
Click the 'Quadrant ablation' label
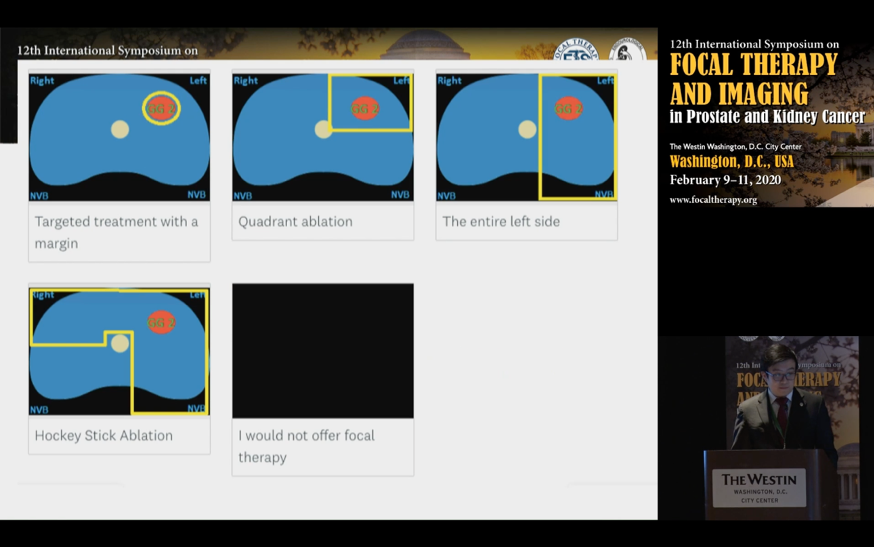pyautogui.click(x=295, y=221)
